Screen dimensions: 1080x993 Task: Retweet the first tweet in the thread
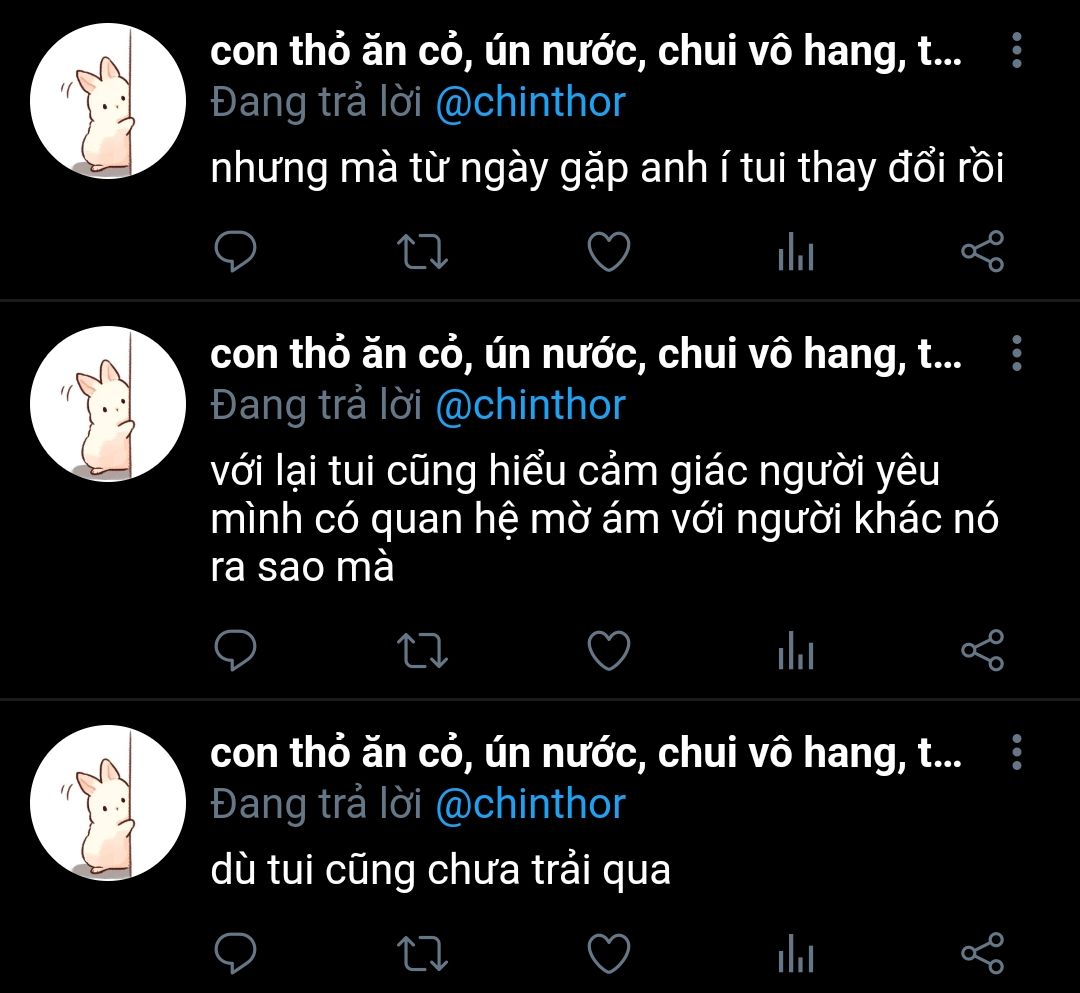point(422,252)
